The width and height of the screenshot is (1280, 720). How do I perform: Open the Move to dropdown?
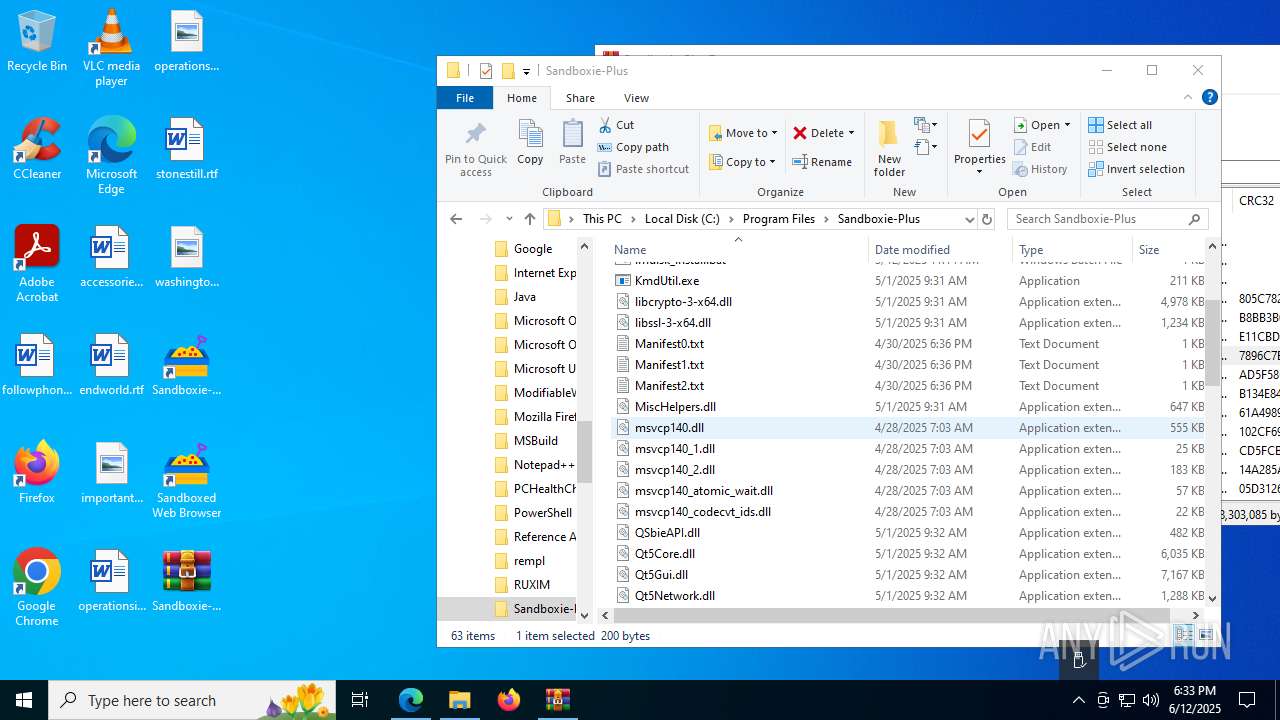pyautogui.click(x=743, y=133)
